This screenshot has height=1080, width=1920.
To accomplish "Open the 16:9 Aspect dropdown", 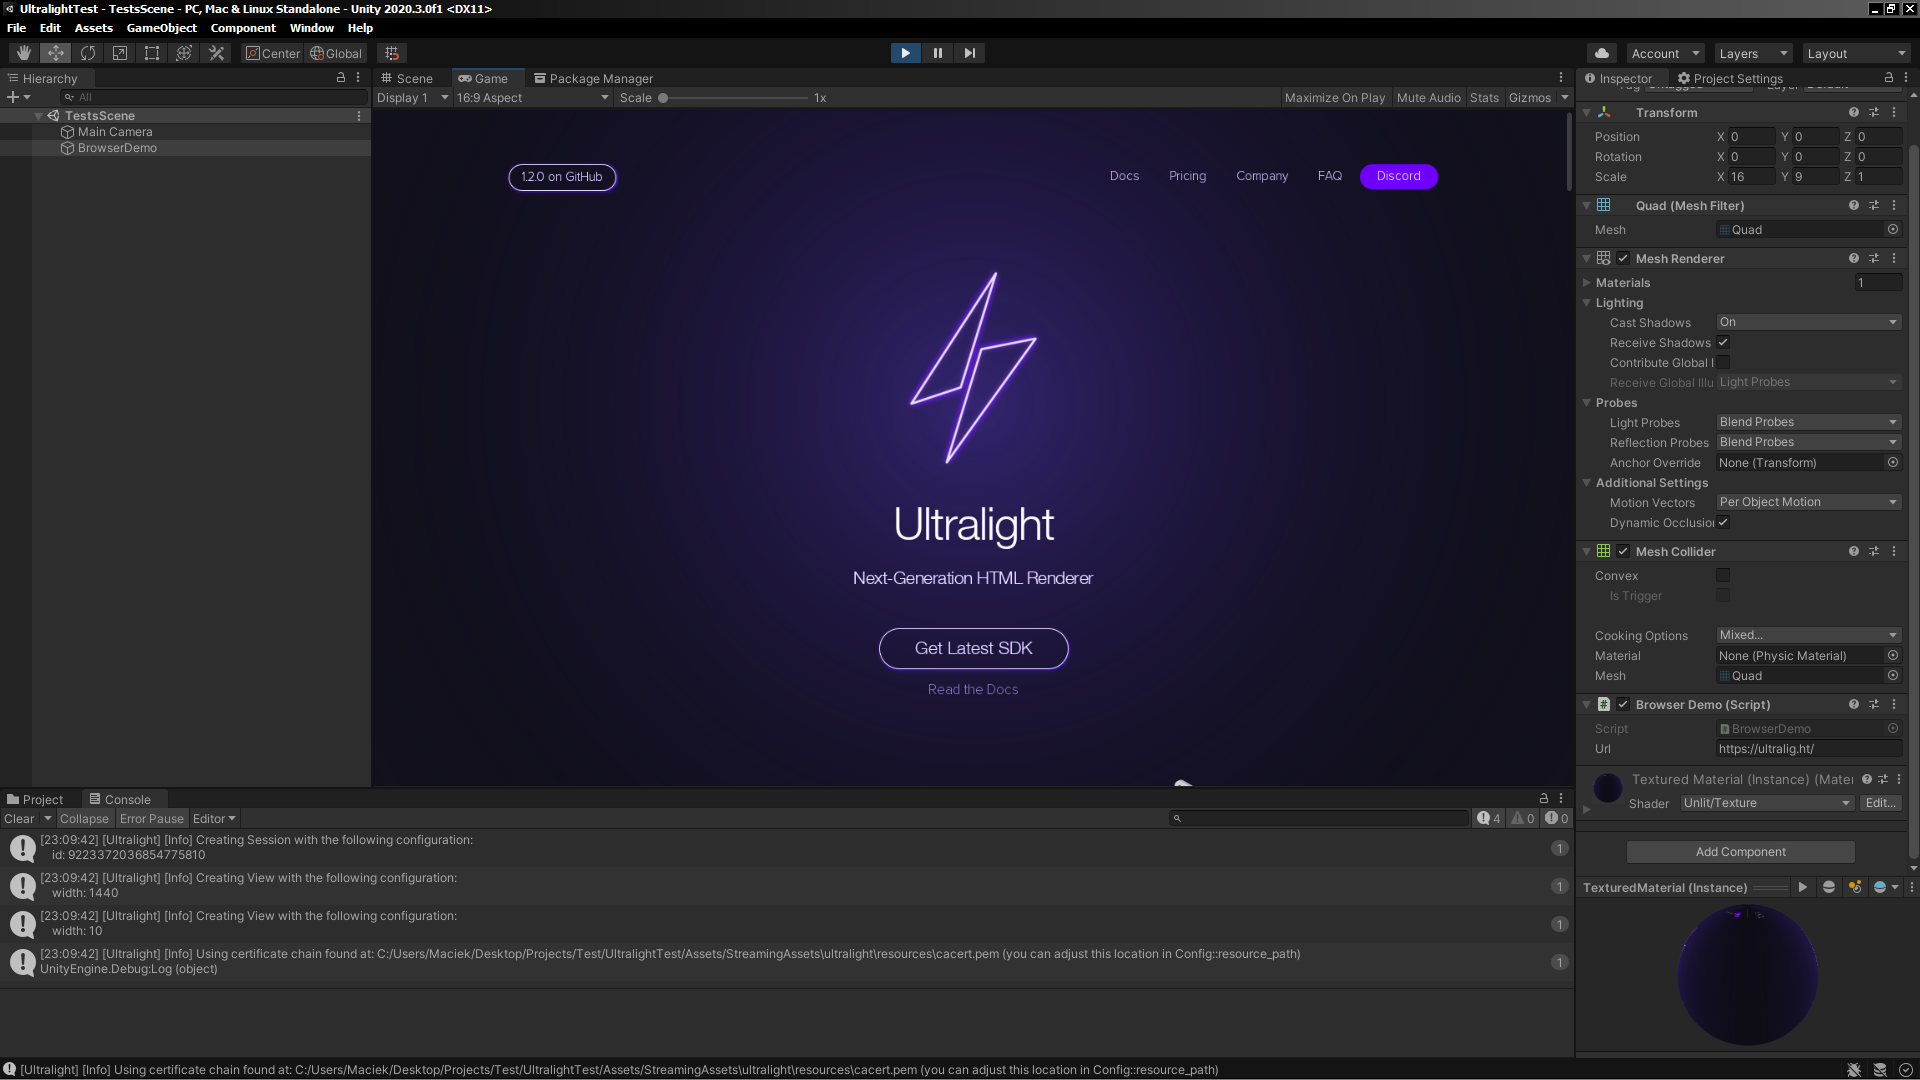I will tap(532, 97).
